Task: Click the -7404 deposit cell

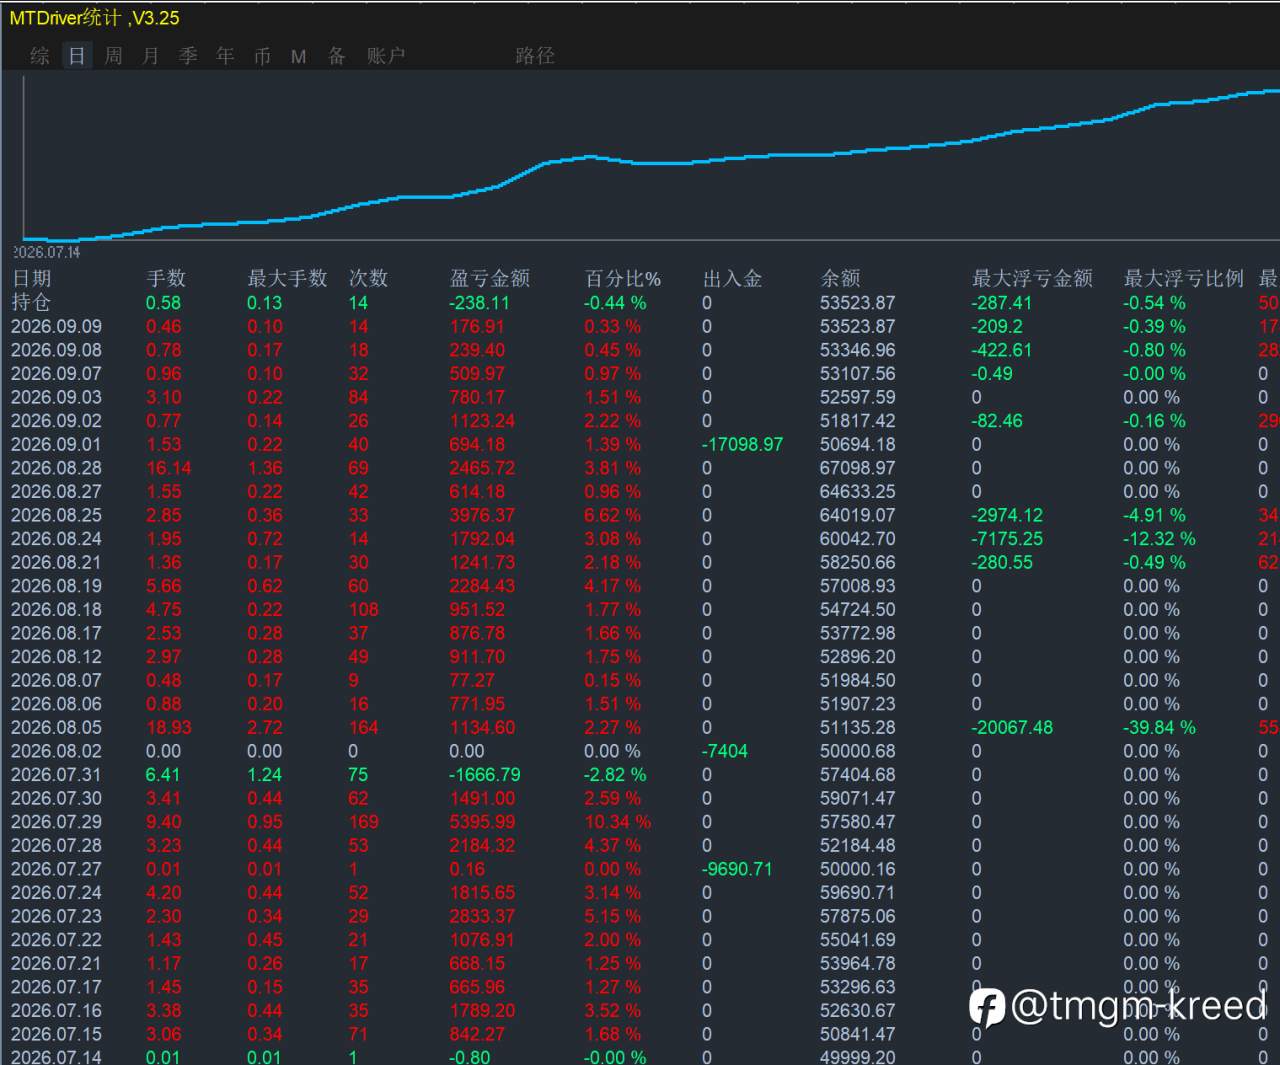Action: pyautogui.click(x=726, y=751)
